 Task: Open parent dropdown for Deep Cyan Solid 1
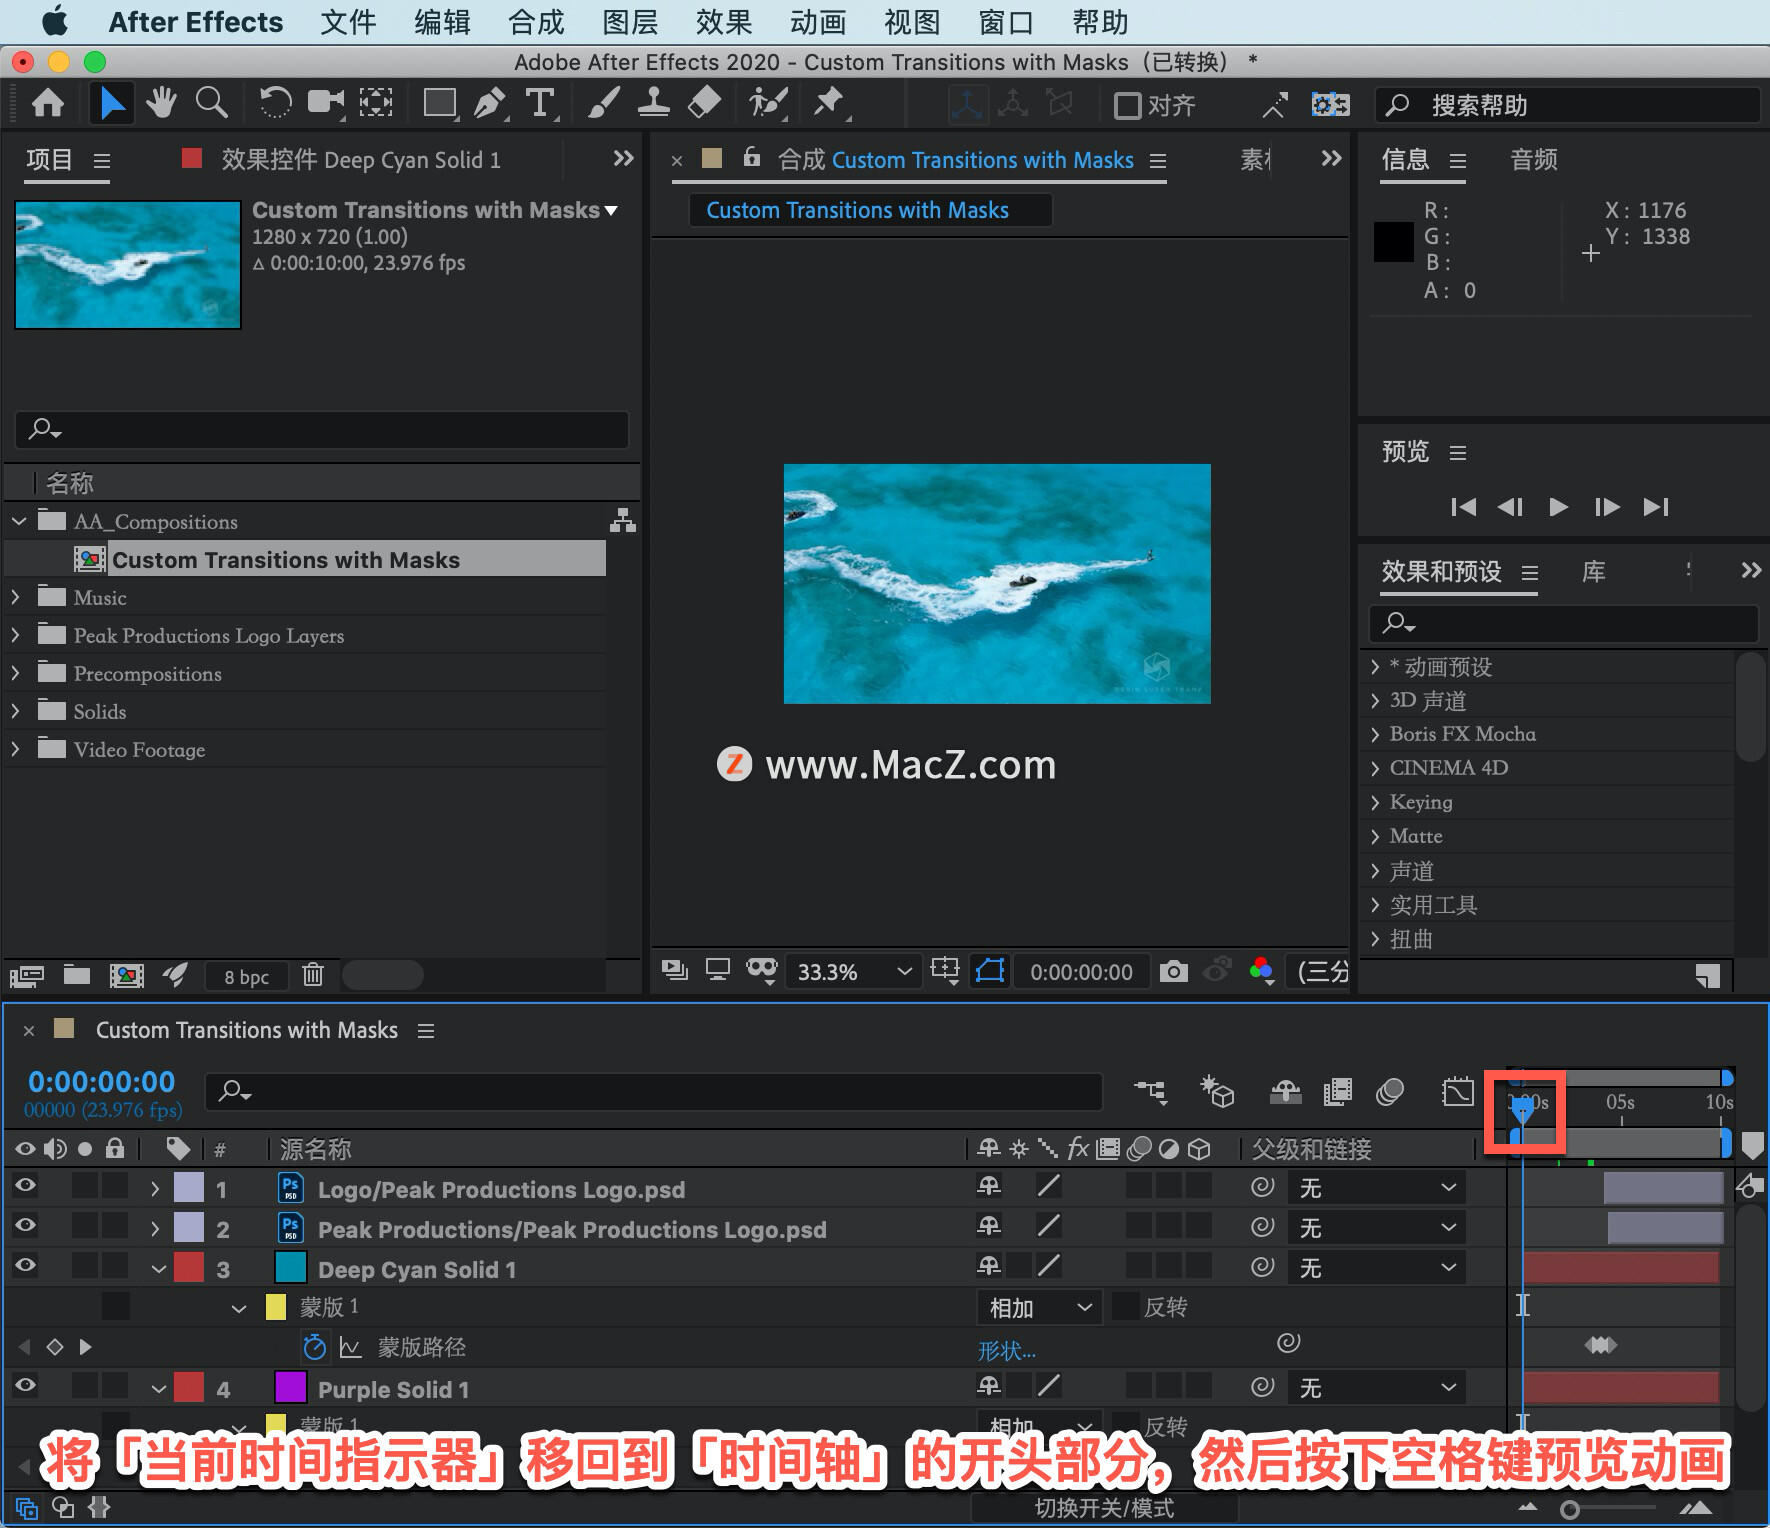(1377, 1268)
